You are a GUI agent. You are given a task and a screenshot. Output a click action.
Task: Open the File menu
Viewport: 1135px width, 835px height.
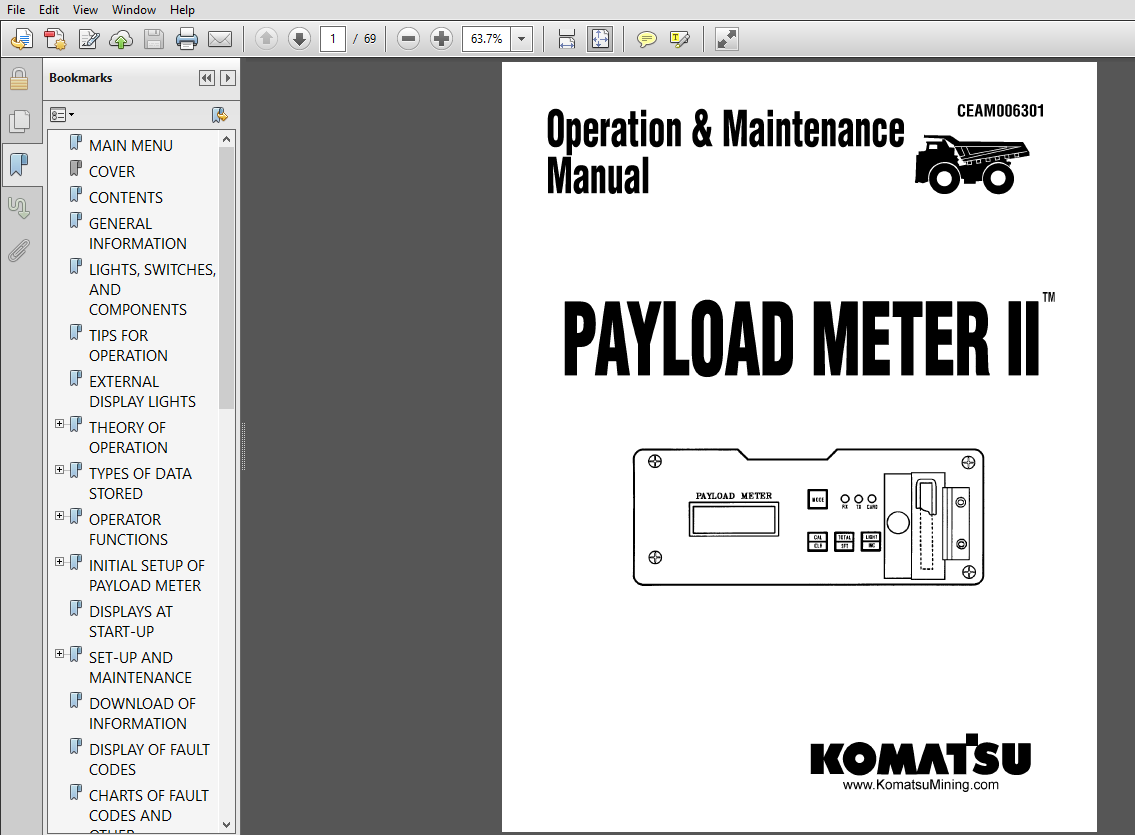[x=16, y=9]
